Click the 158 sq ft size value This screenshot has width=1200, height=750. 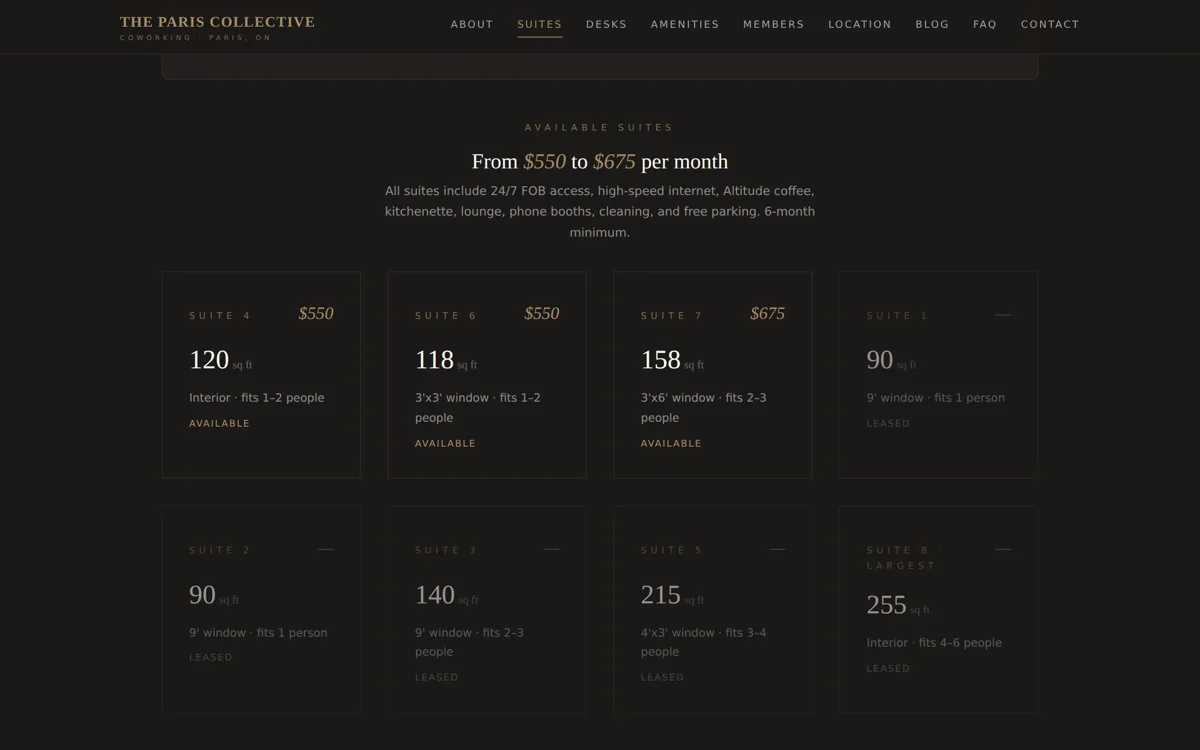tap(673, 360)
